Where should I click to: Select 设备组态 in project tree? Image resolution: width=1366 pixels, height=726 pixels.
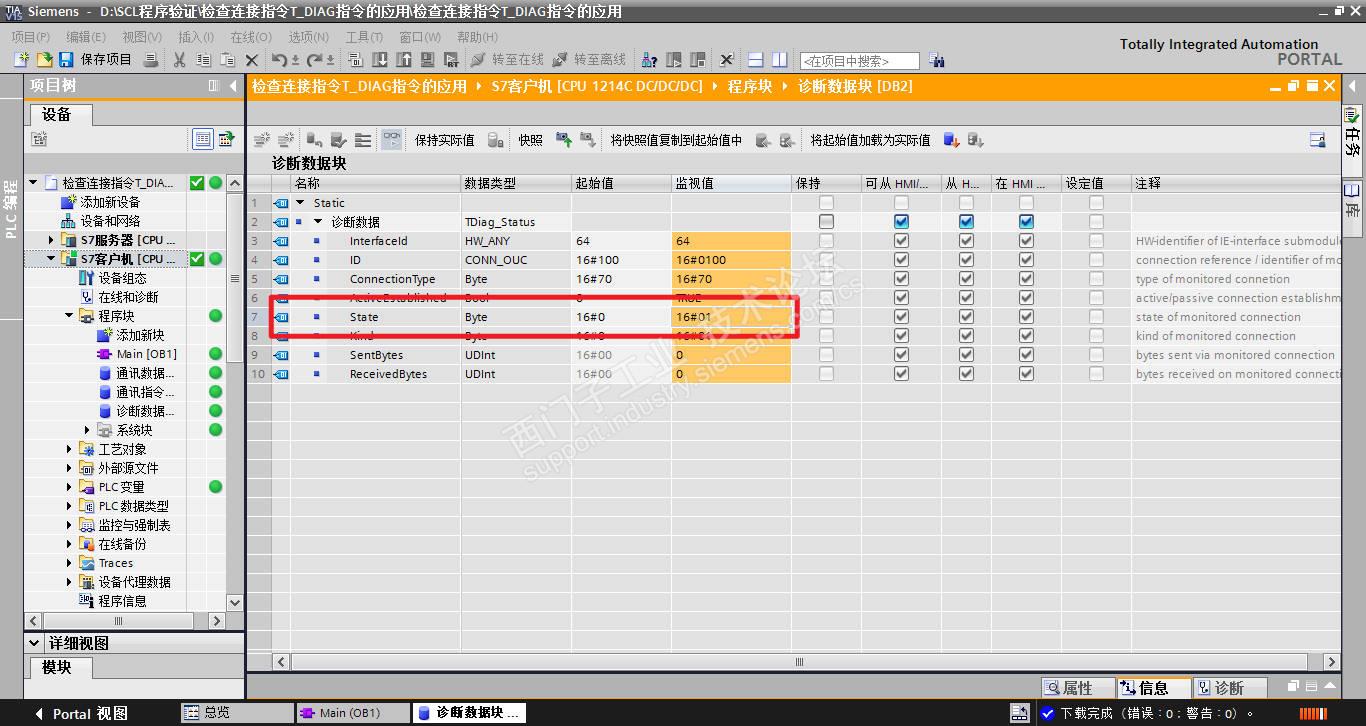tap(122, 278)
